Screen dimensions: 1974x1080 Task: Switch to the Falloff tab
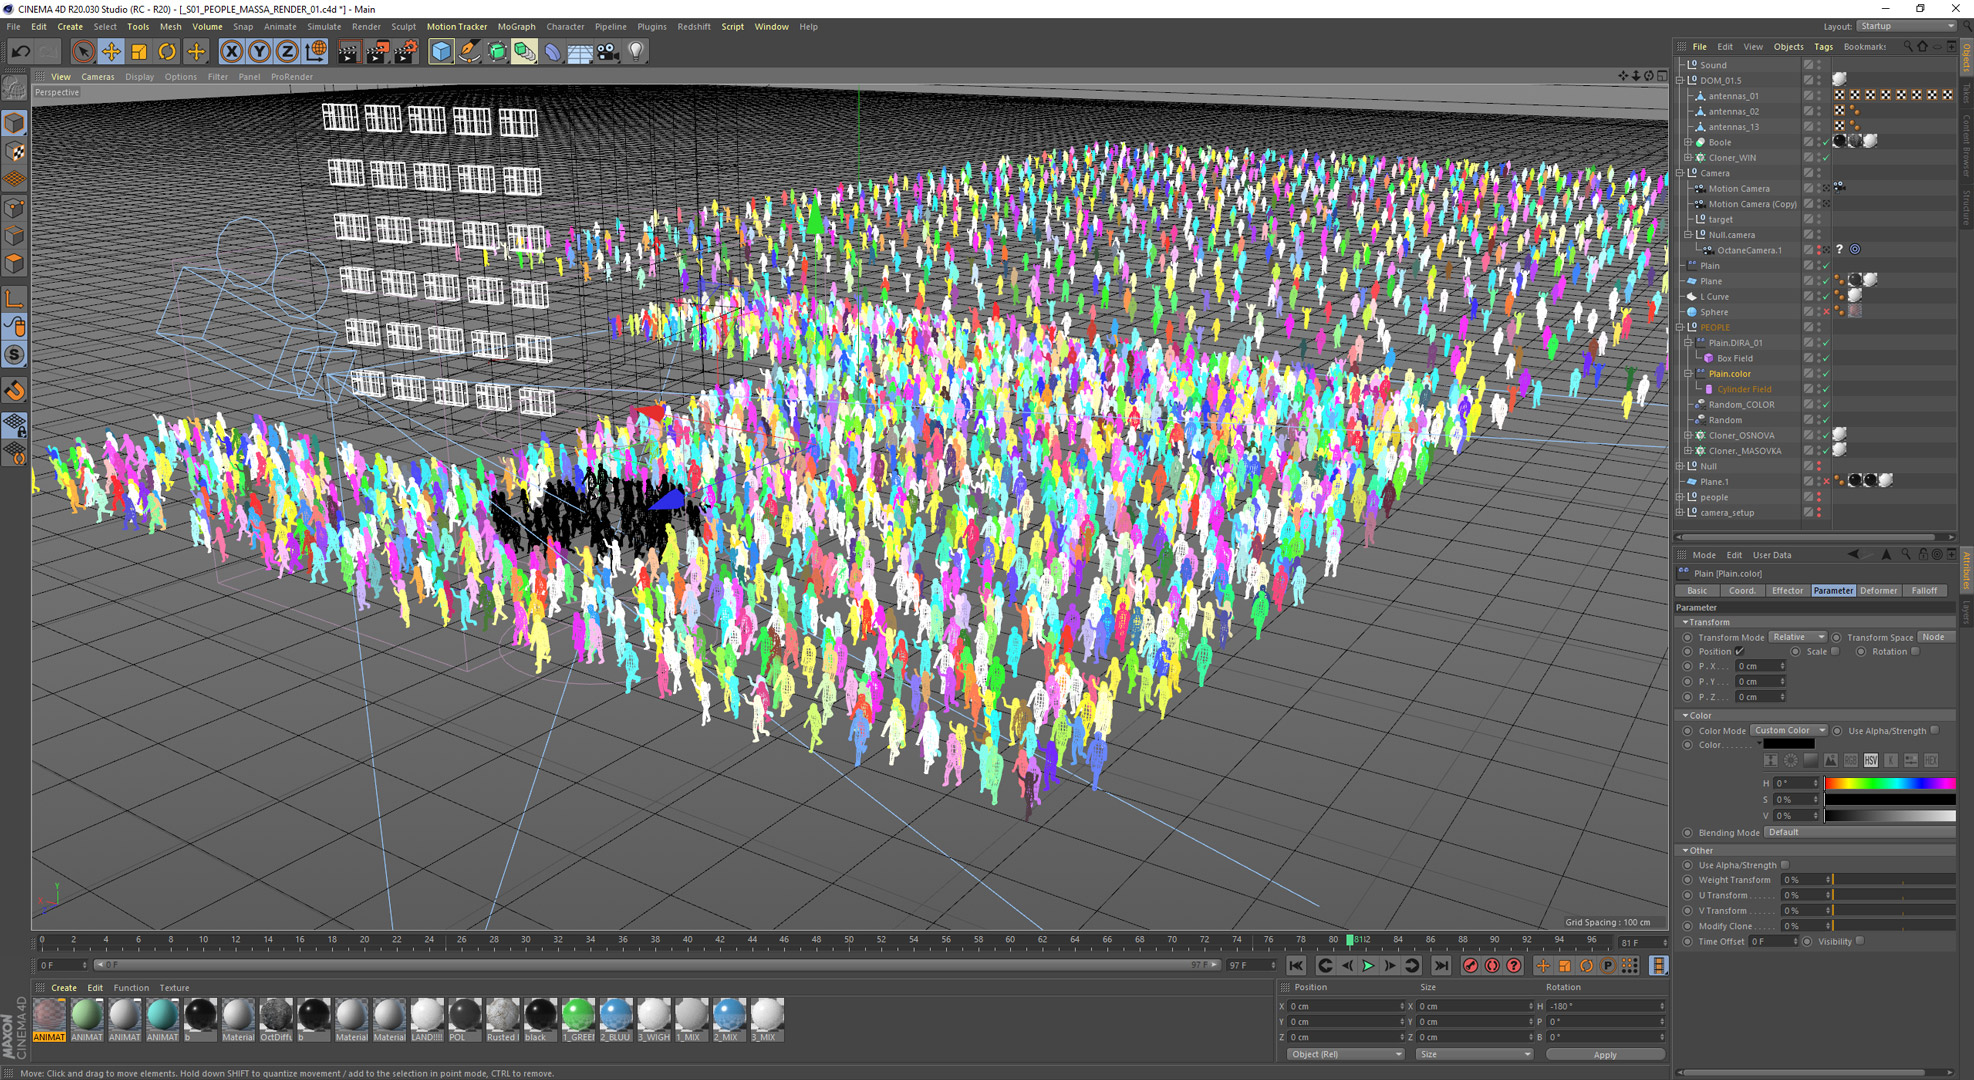click(1924, 591)
